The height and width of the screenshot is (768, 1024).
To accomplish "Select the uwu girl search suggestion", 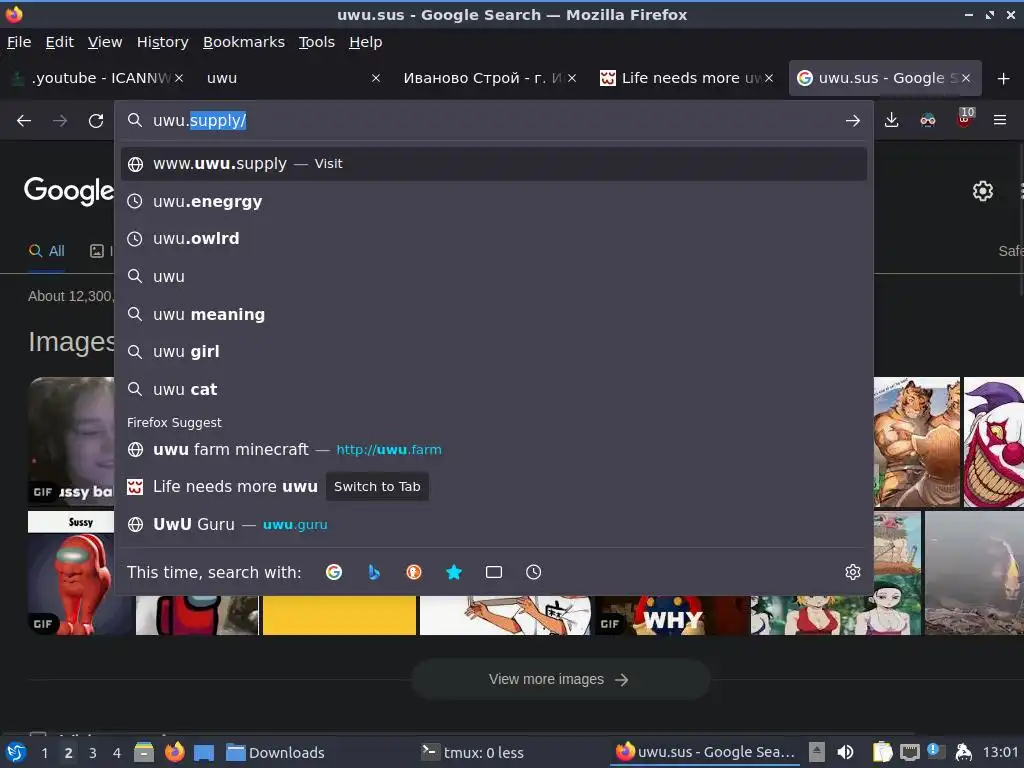I will [494, 351].
